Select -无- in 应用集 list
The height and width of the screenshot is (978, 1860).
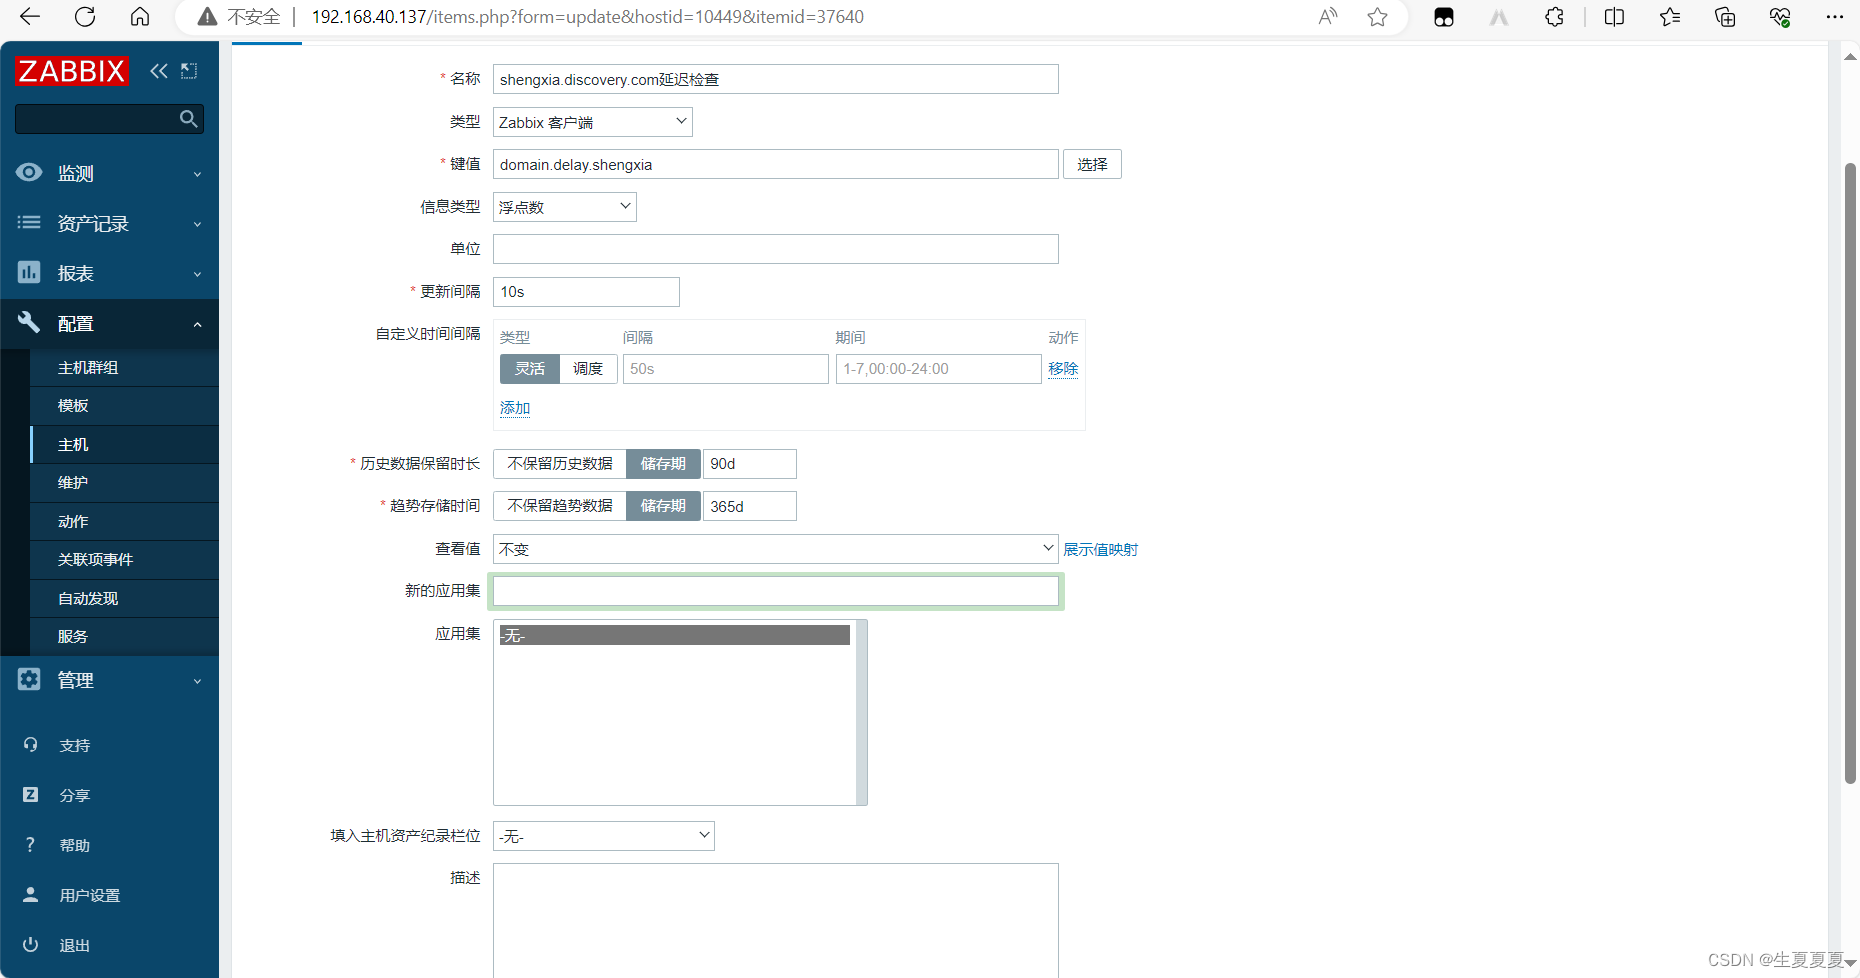[675, 635]
